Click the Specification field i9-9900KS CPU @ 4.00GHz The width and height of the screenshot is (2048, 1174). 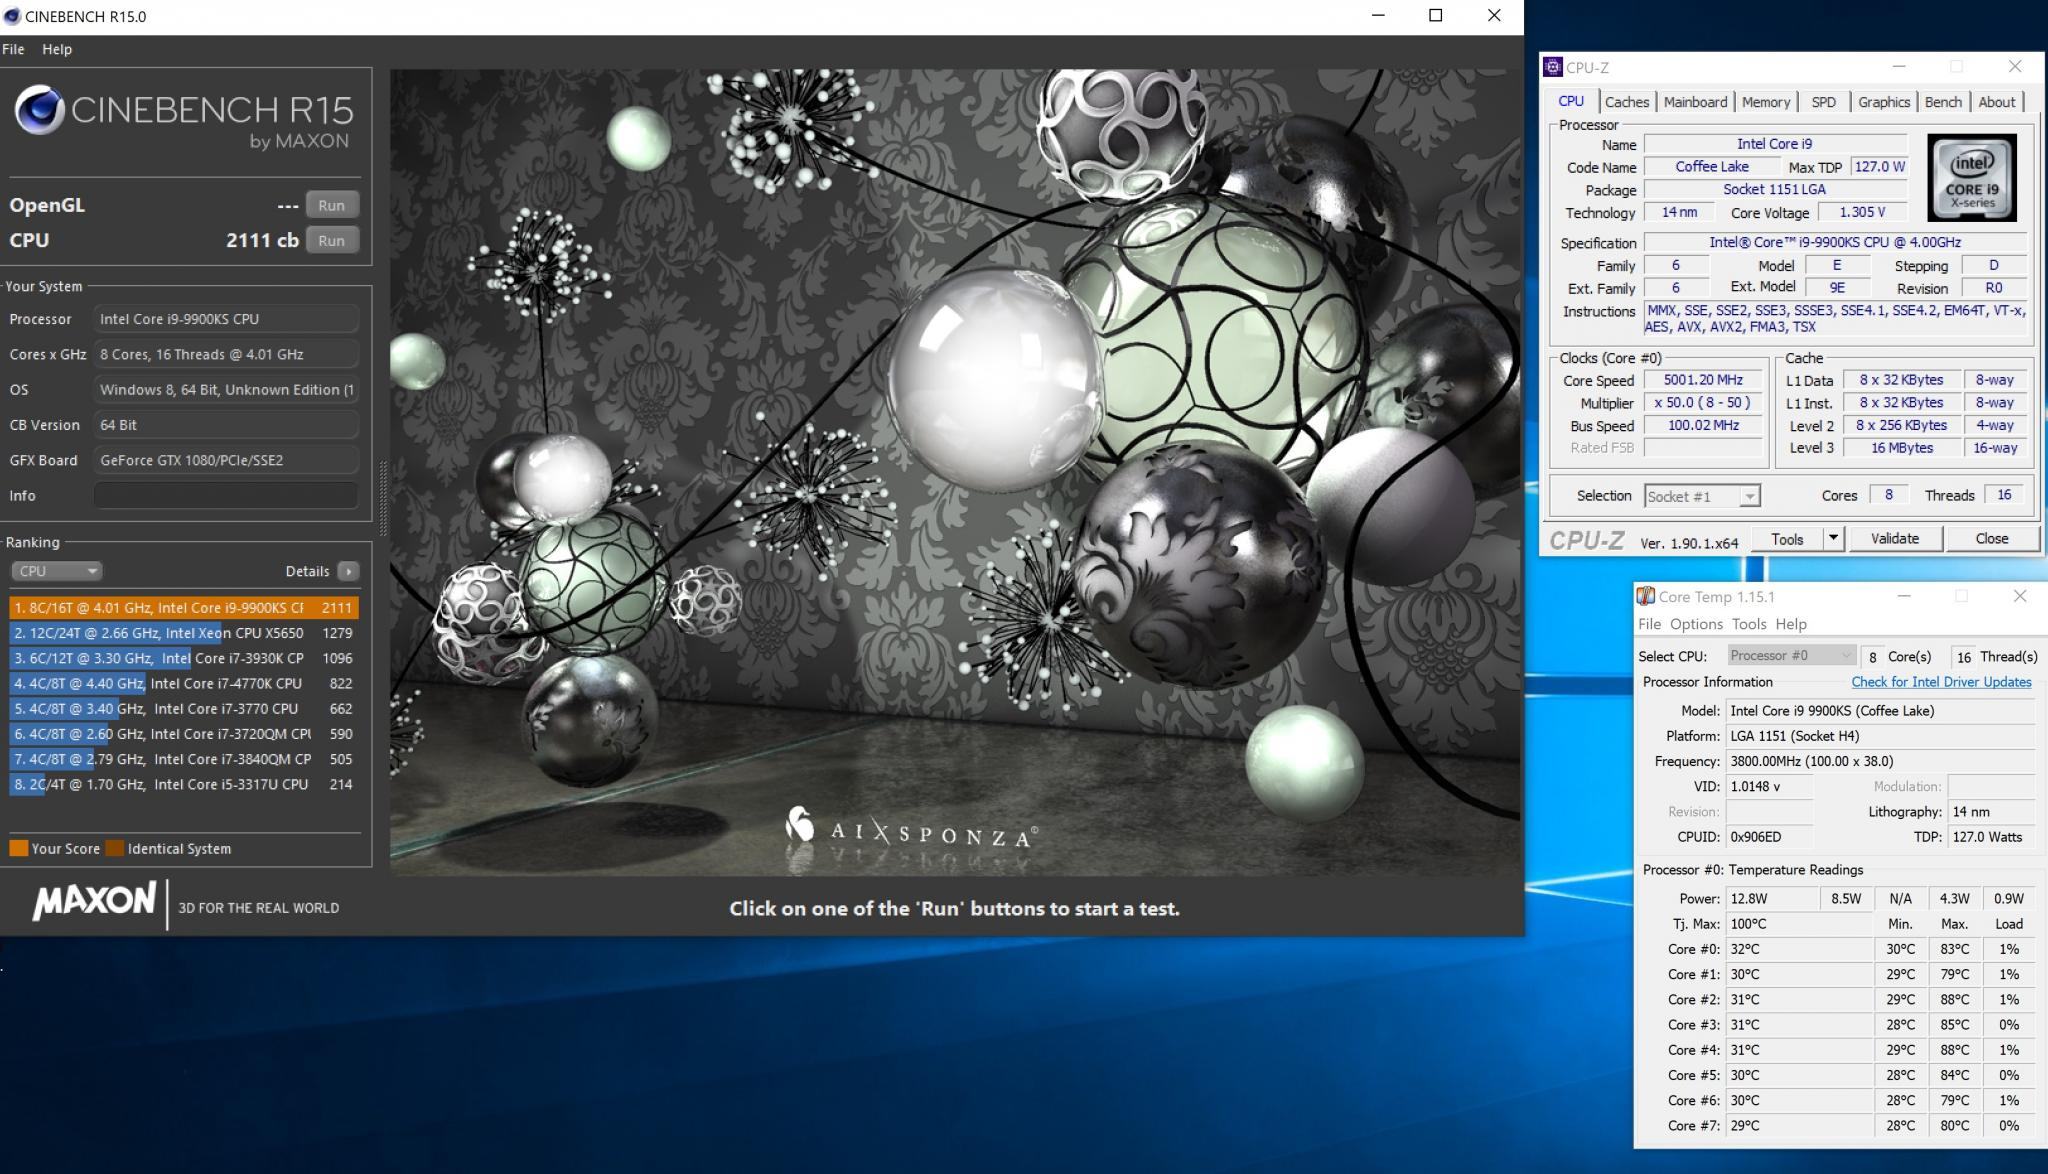[x=1834, y=242]
